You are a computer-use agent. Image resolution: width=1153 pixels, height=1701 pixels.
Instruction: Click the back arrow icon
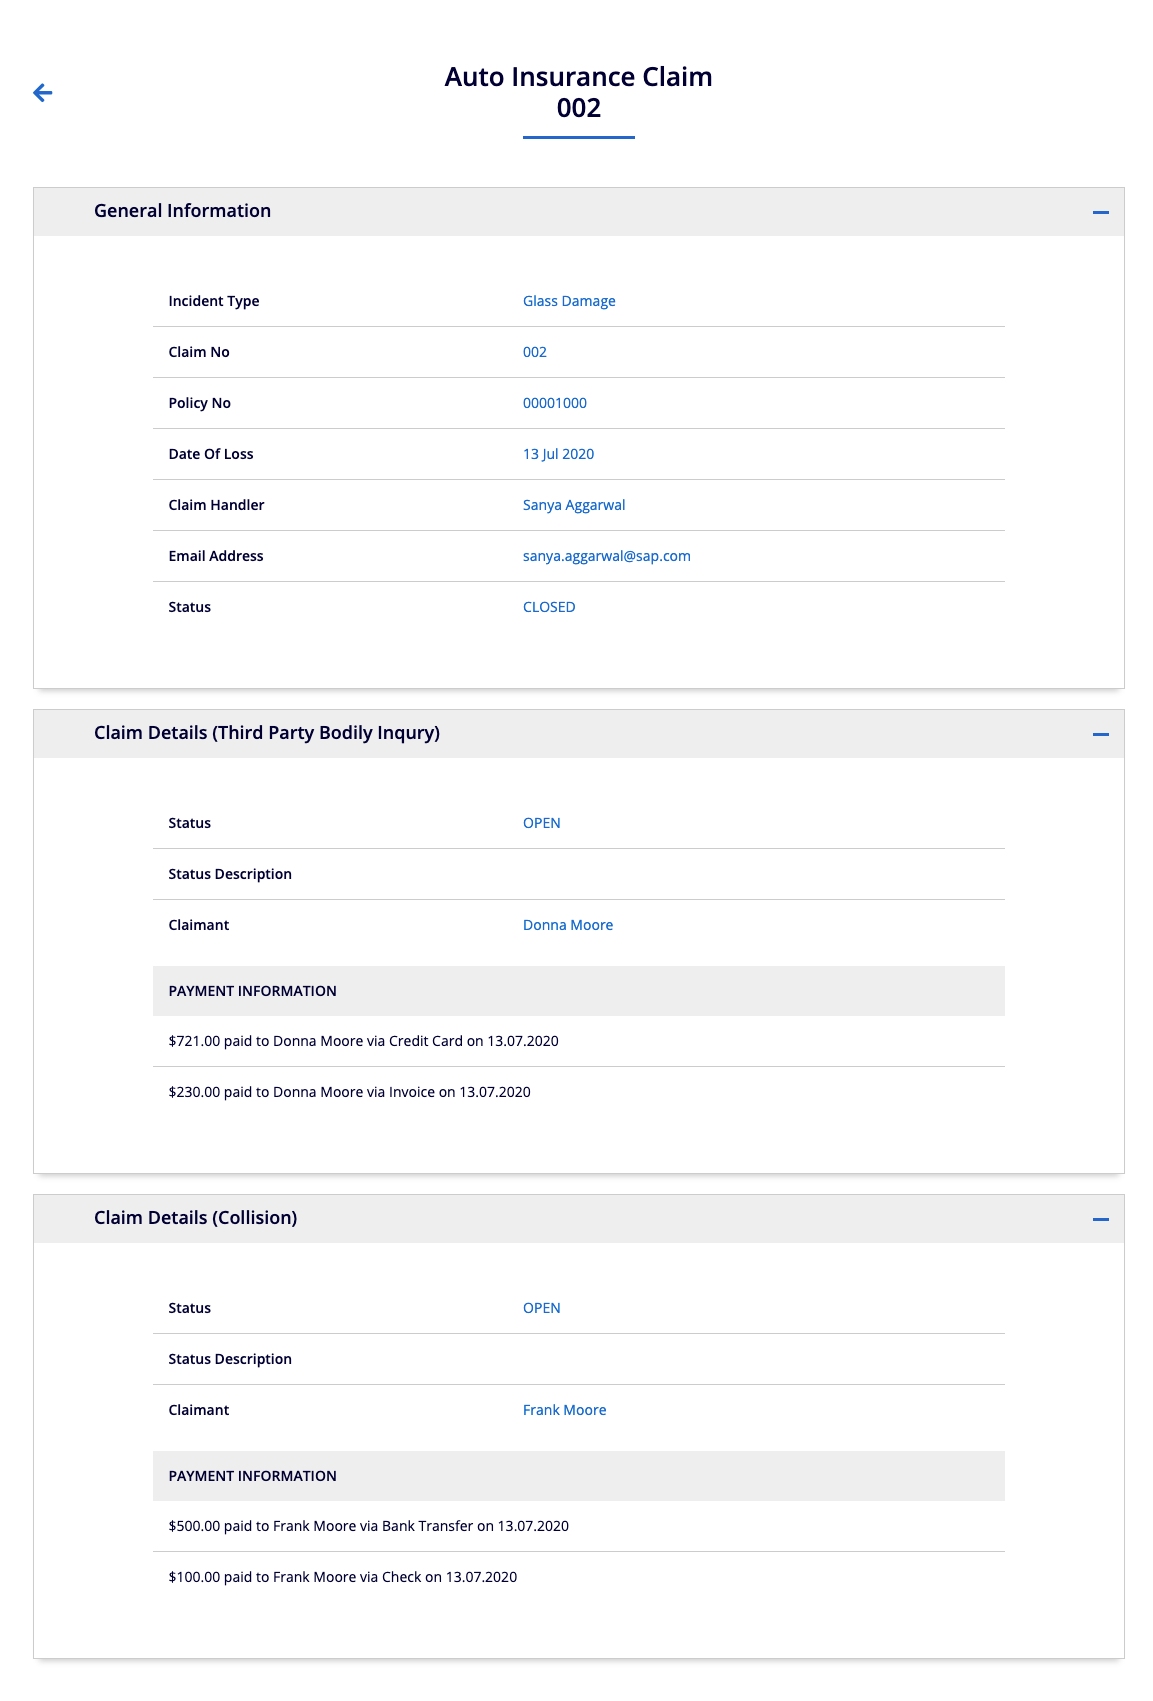pyautogui.click(x=42, y=93)
